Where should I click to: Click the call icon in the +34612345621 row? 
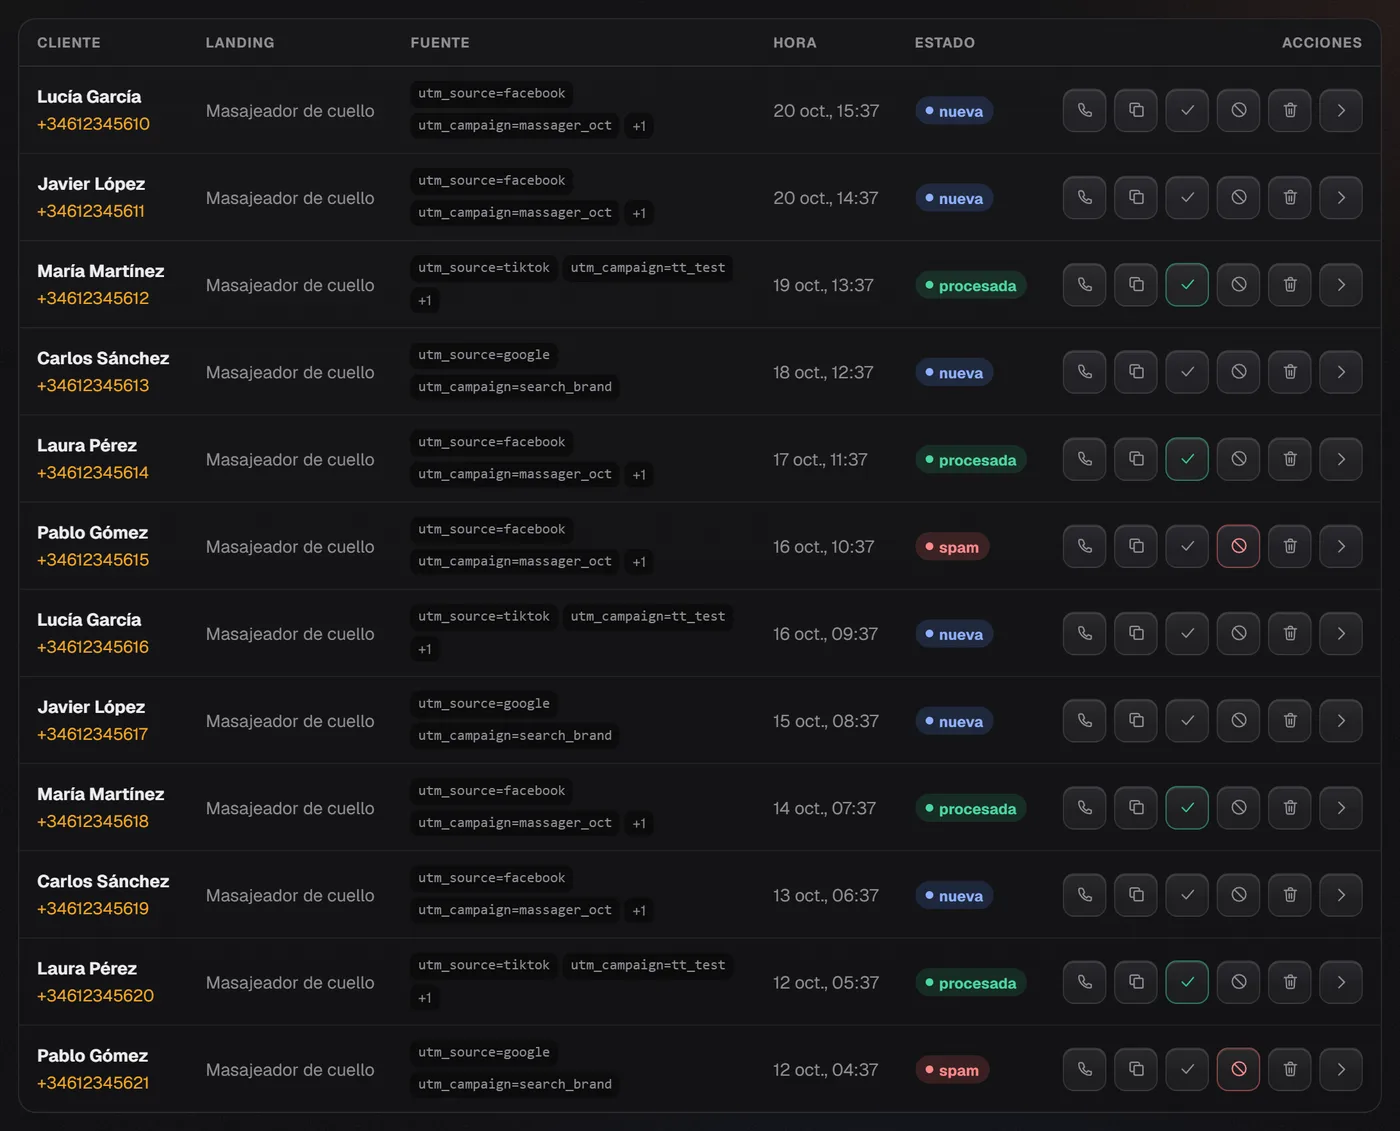1084,1069
